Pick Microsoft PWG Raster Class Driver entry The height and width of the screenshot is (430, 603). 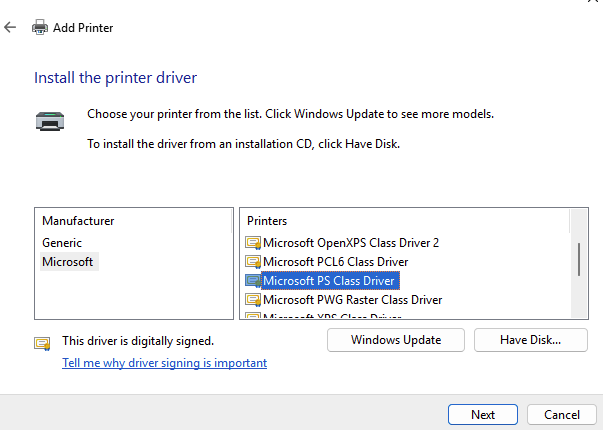[352, 299]
